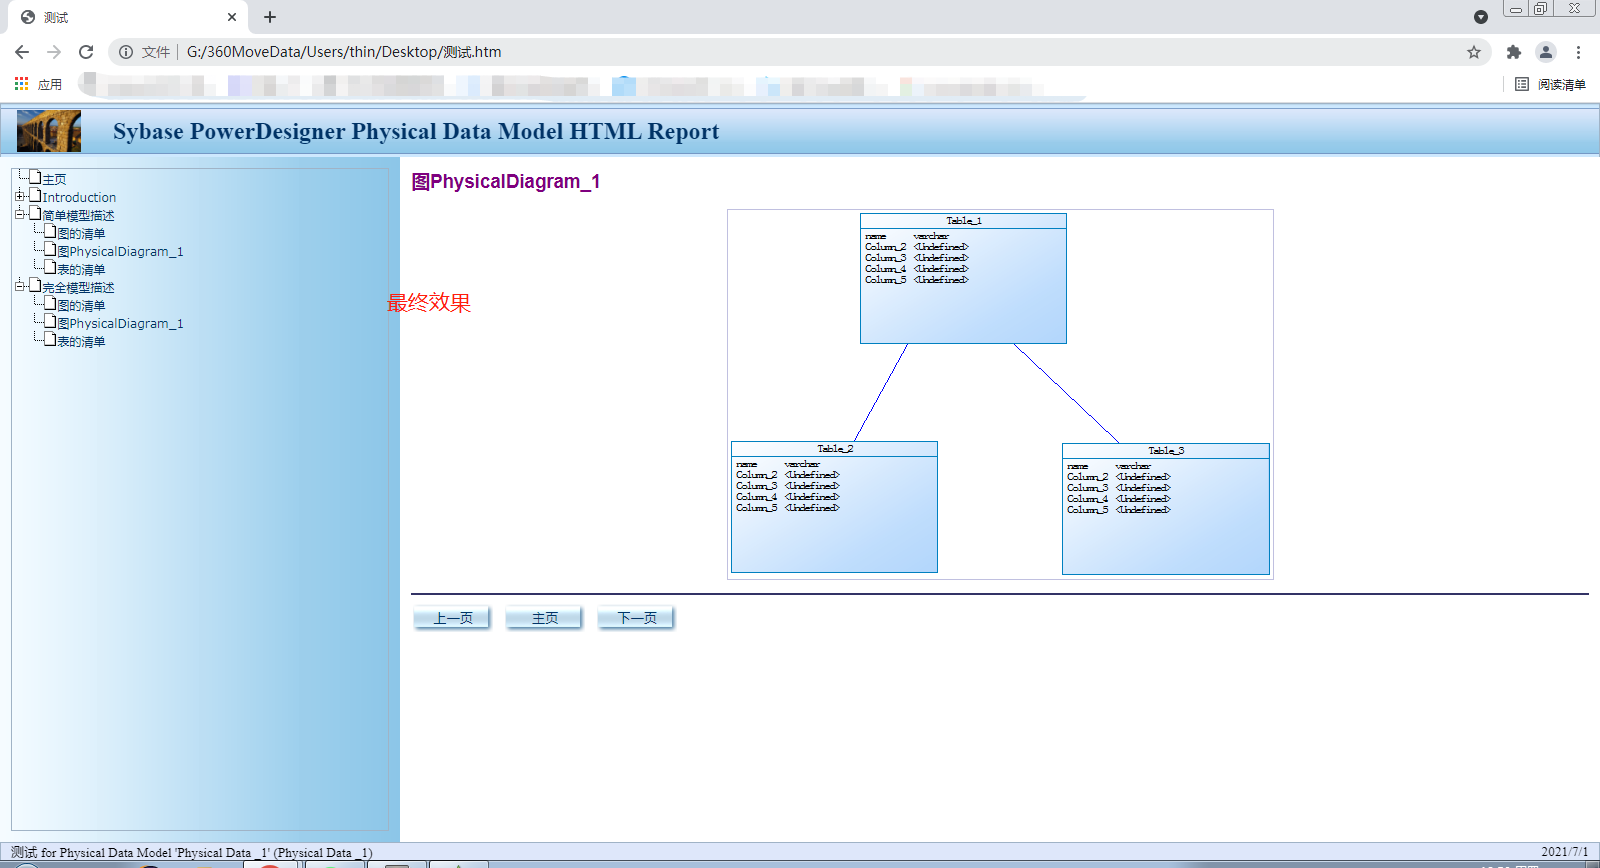Open 图的清单 under 完全模型描述
The height and width of the screenshot is (868, 1600).
coord(81,306)
